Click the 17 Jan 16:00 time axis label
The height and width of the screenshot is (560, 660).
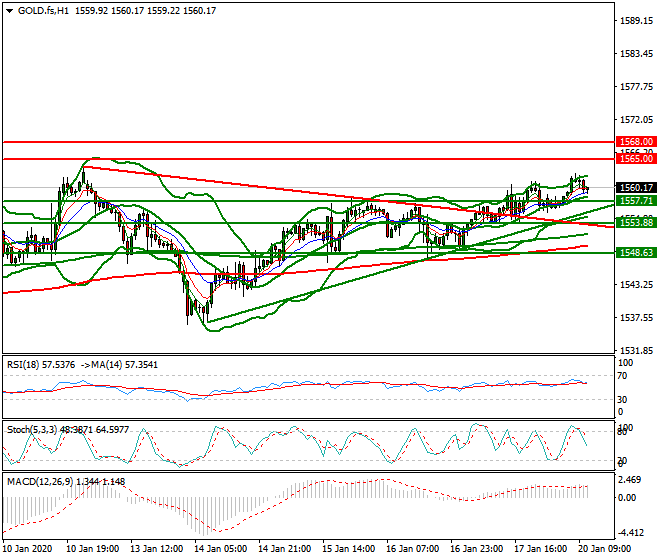pos(540,549)
